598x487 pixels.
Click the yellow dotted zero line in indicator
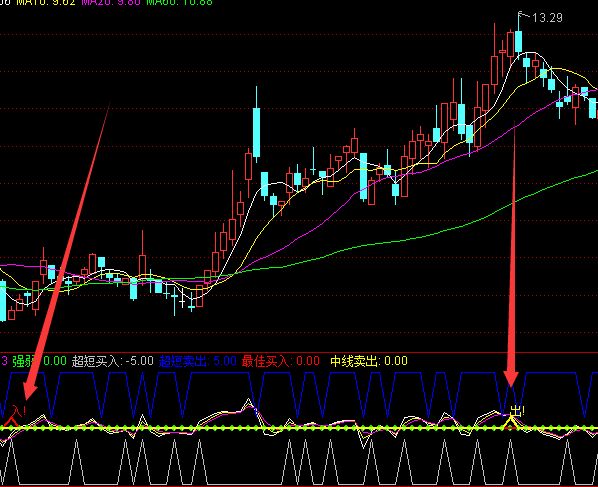point(299,429)
